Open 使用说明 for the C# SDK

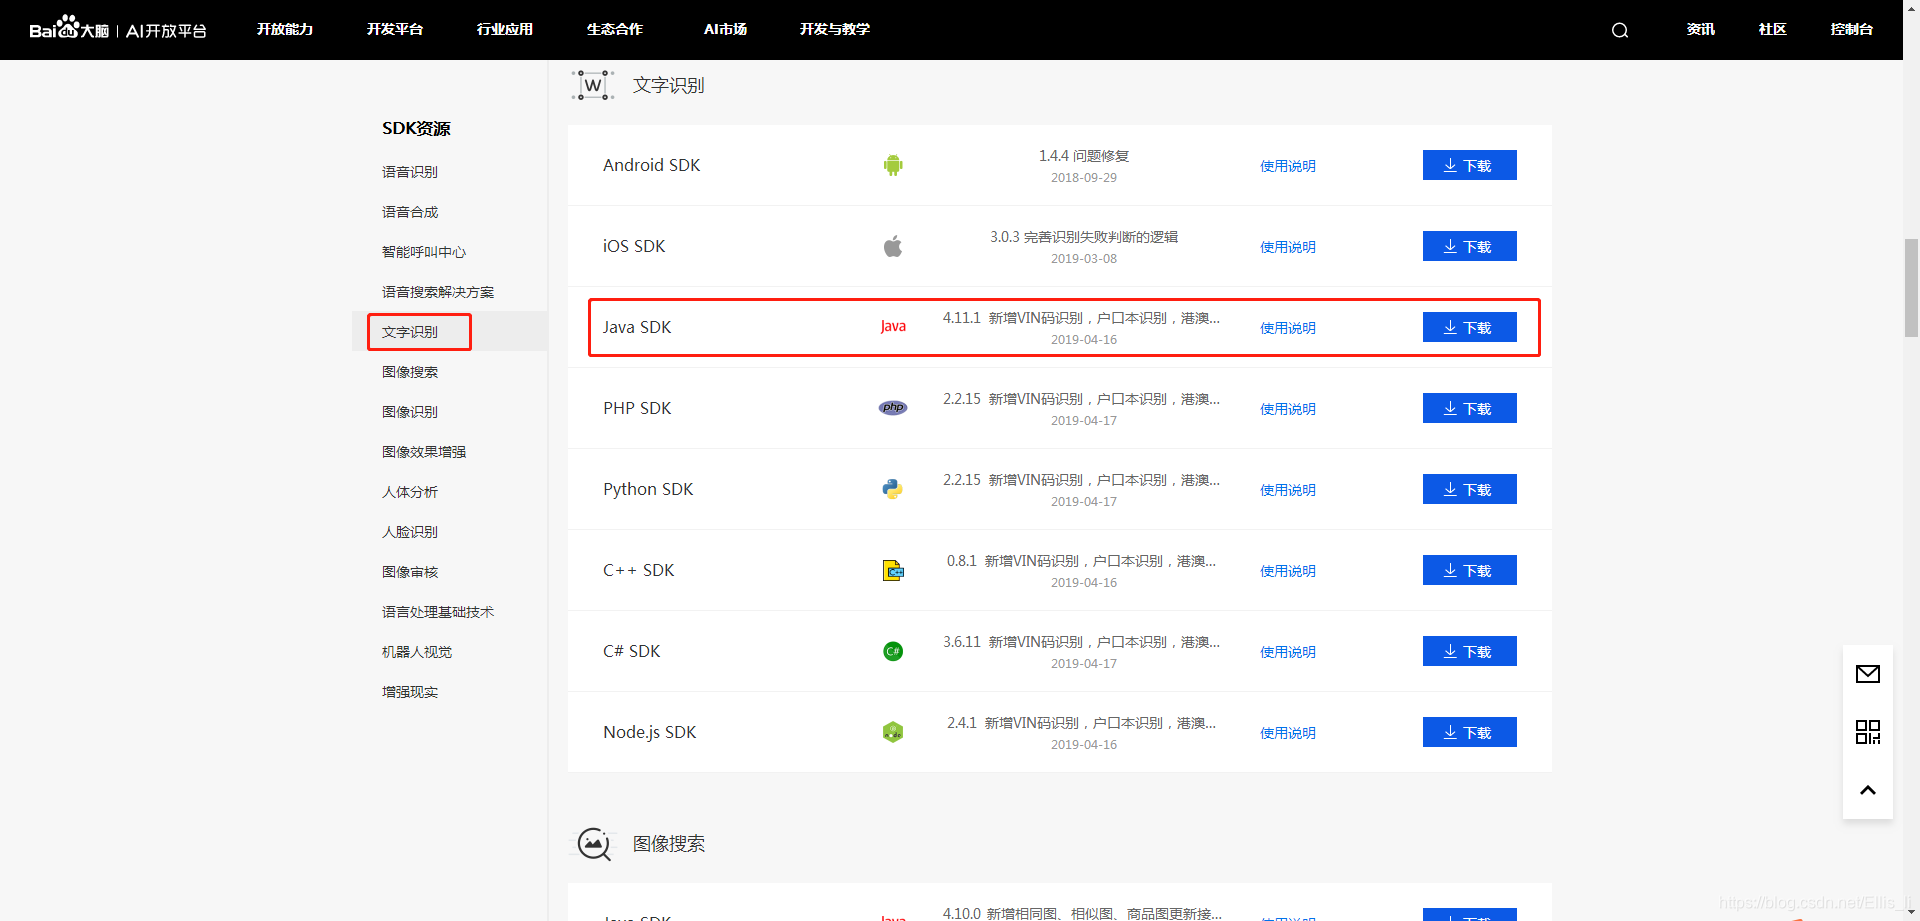tap(1288, 652)
